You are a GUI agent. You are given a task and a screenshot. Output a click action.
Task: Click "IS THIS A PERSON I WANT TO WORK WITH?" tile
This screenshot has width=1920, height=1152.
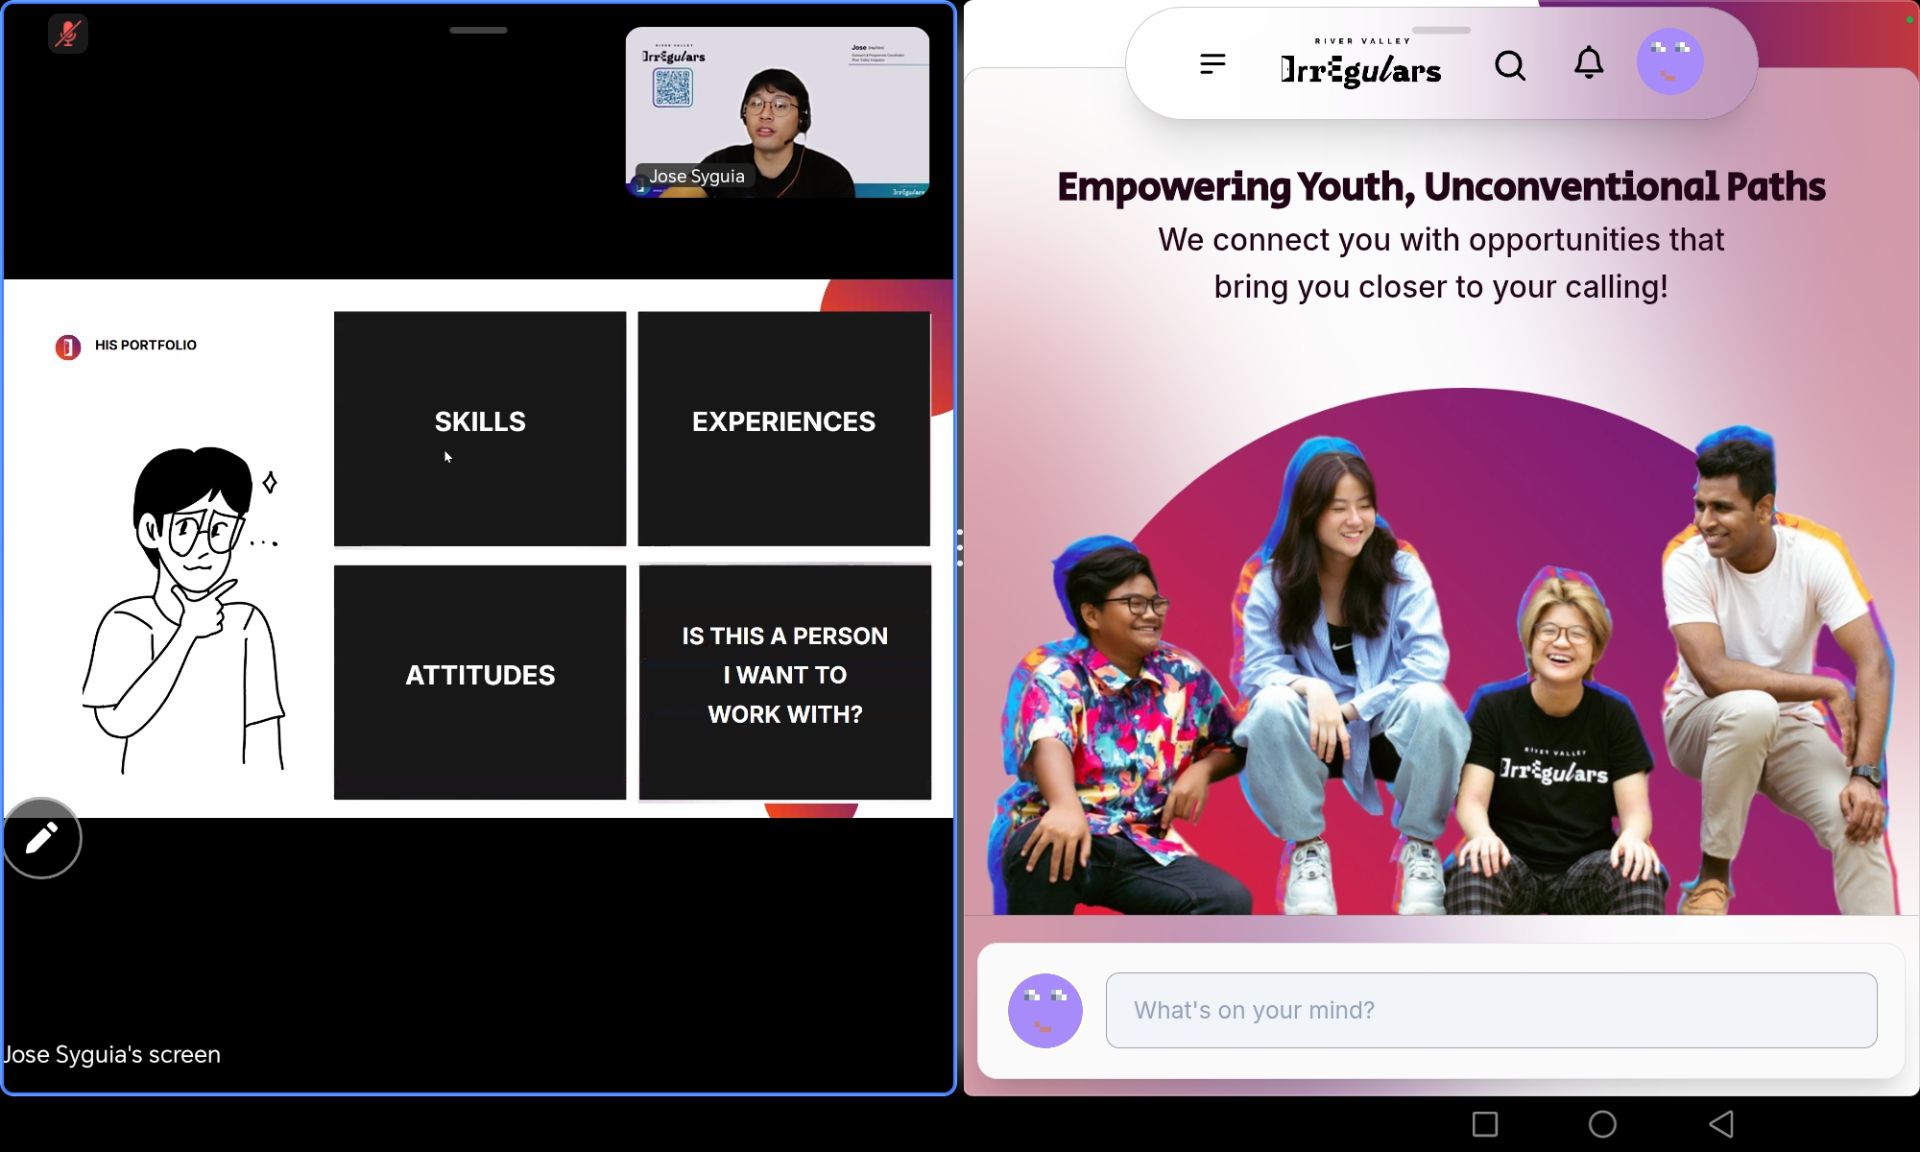tap(785, 682)
